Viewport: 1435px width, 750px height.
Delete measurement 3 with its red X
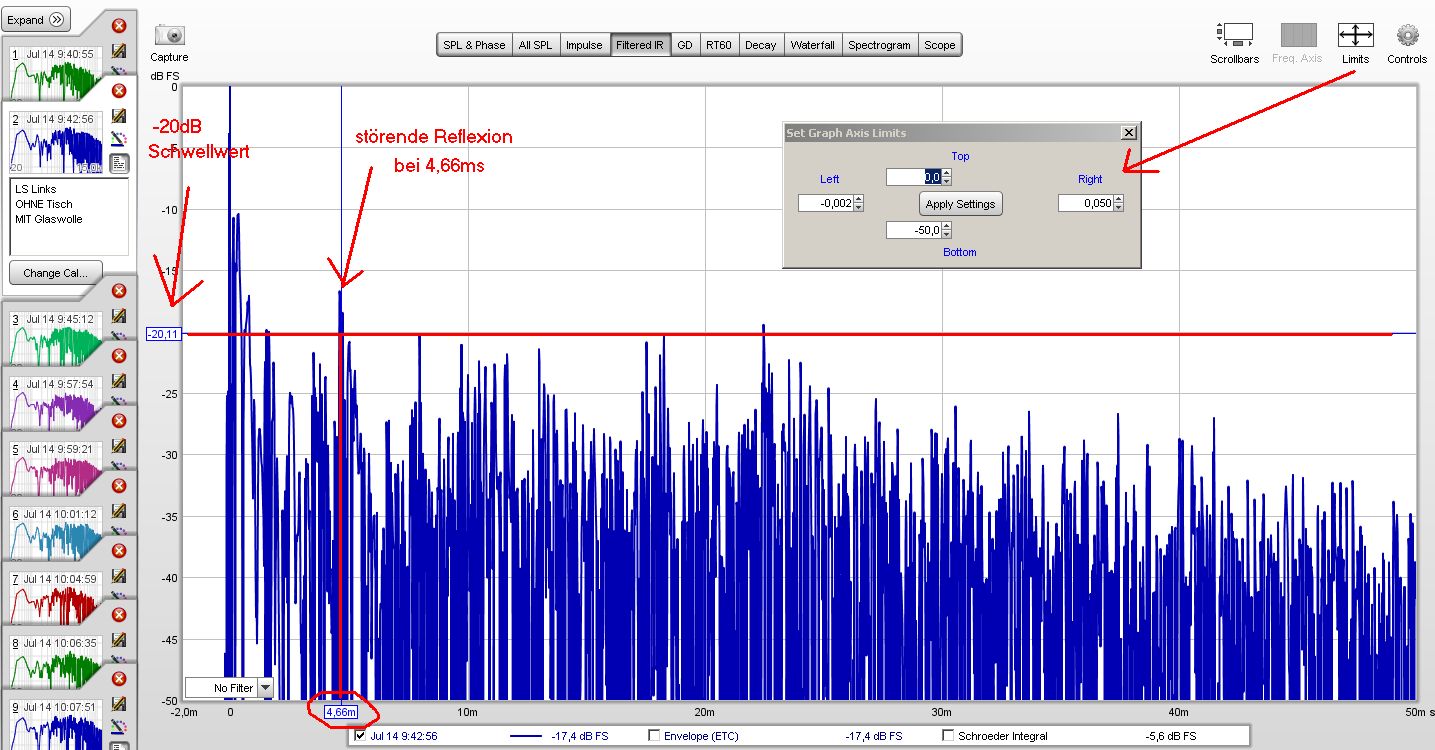(119, 291)
